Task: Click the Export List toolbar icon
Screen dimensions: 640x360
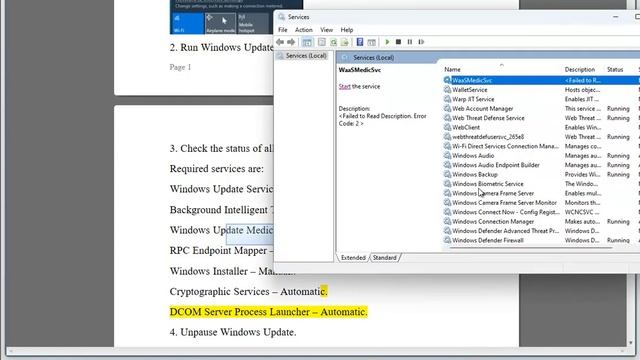Action: tap(344, 42)
